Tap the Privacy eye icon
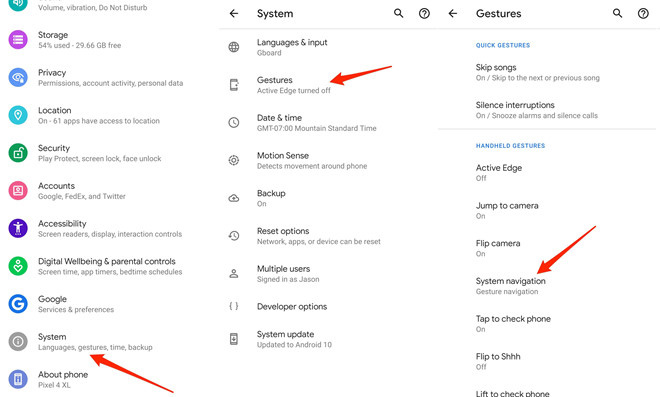 [18, 77]
